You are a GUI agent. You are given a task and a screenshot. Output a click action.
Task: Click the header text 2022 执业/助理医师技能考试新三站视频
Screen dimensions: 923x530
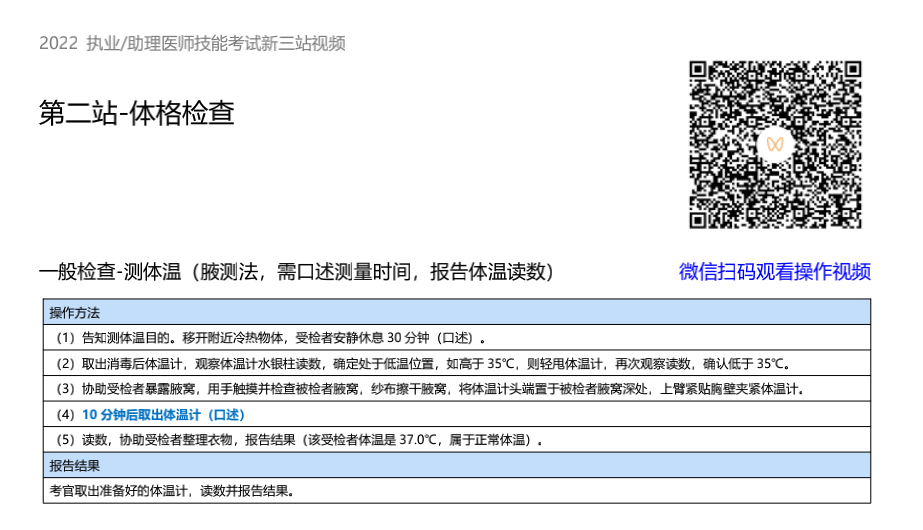click(192, 43)
